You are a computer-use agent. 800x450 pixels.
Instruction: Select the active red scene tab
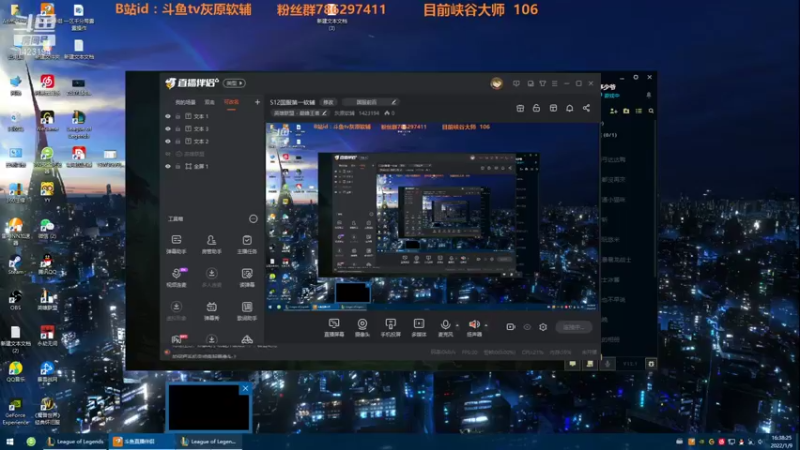click(x=231, y=102)
